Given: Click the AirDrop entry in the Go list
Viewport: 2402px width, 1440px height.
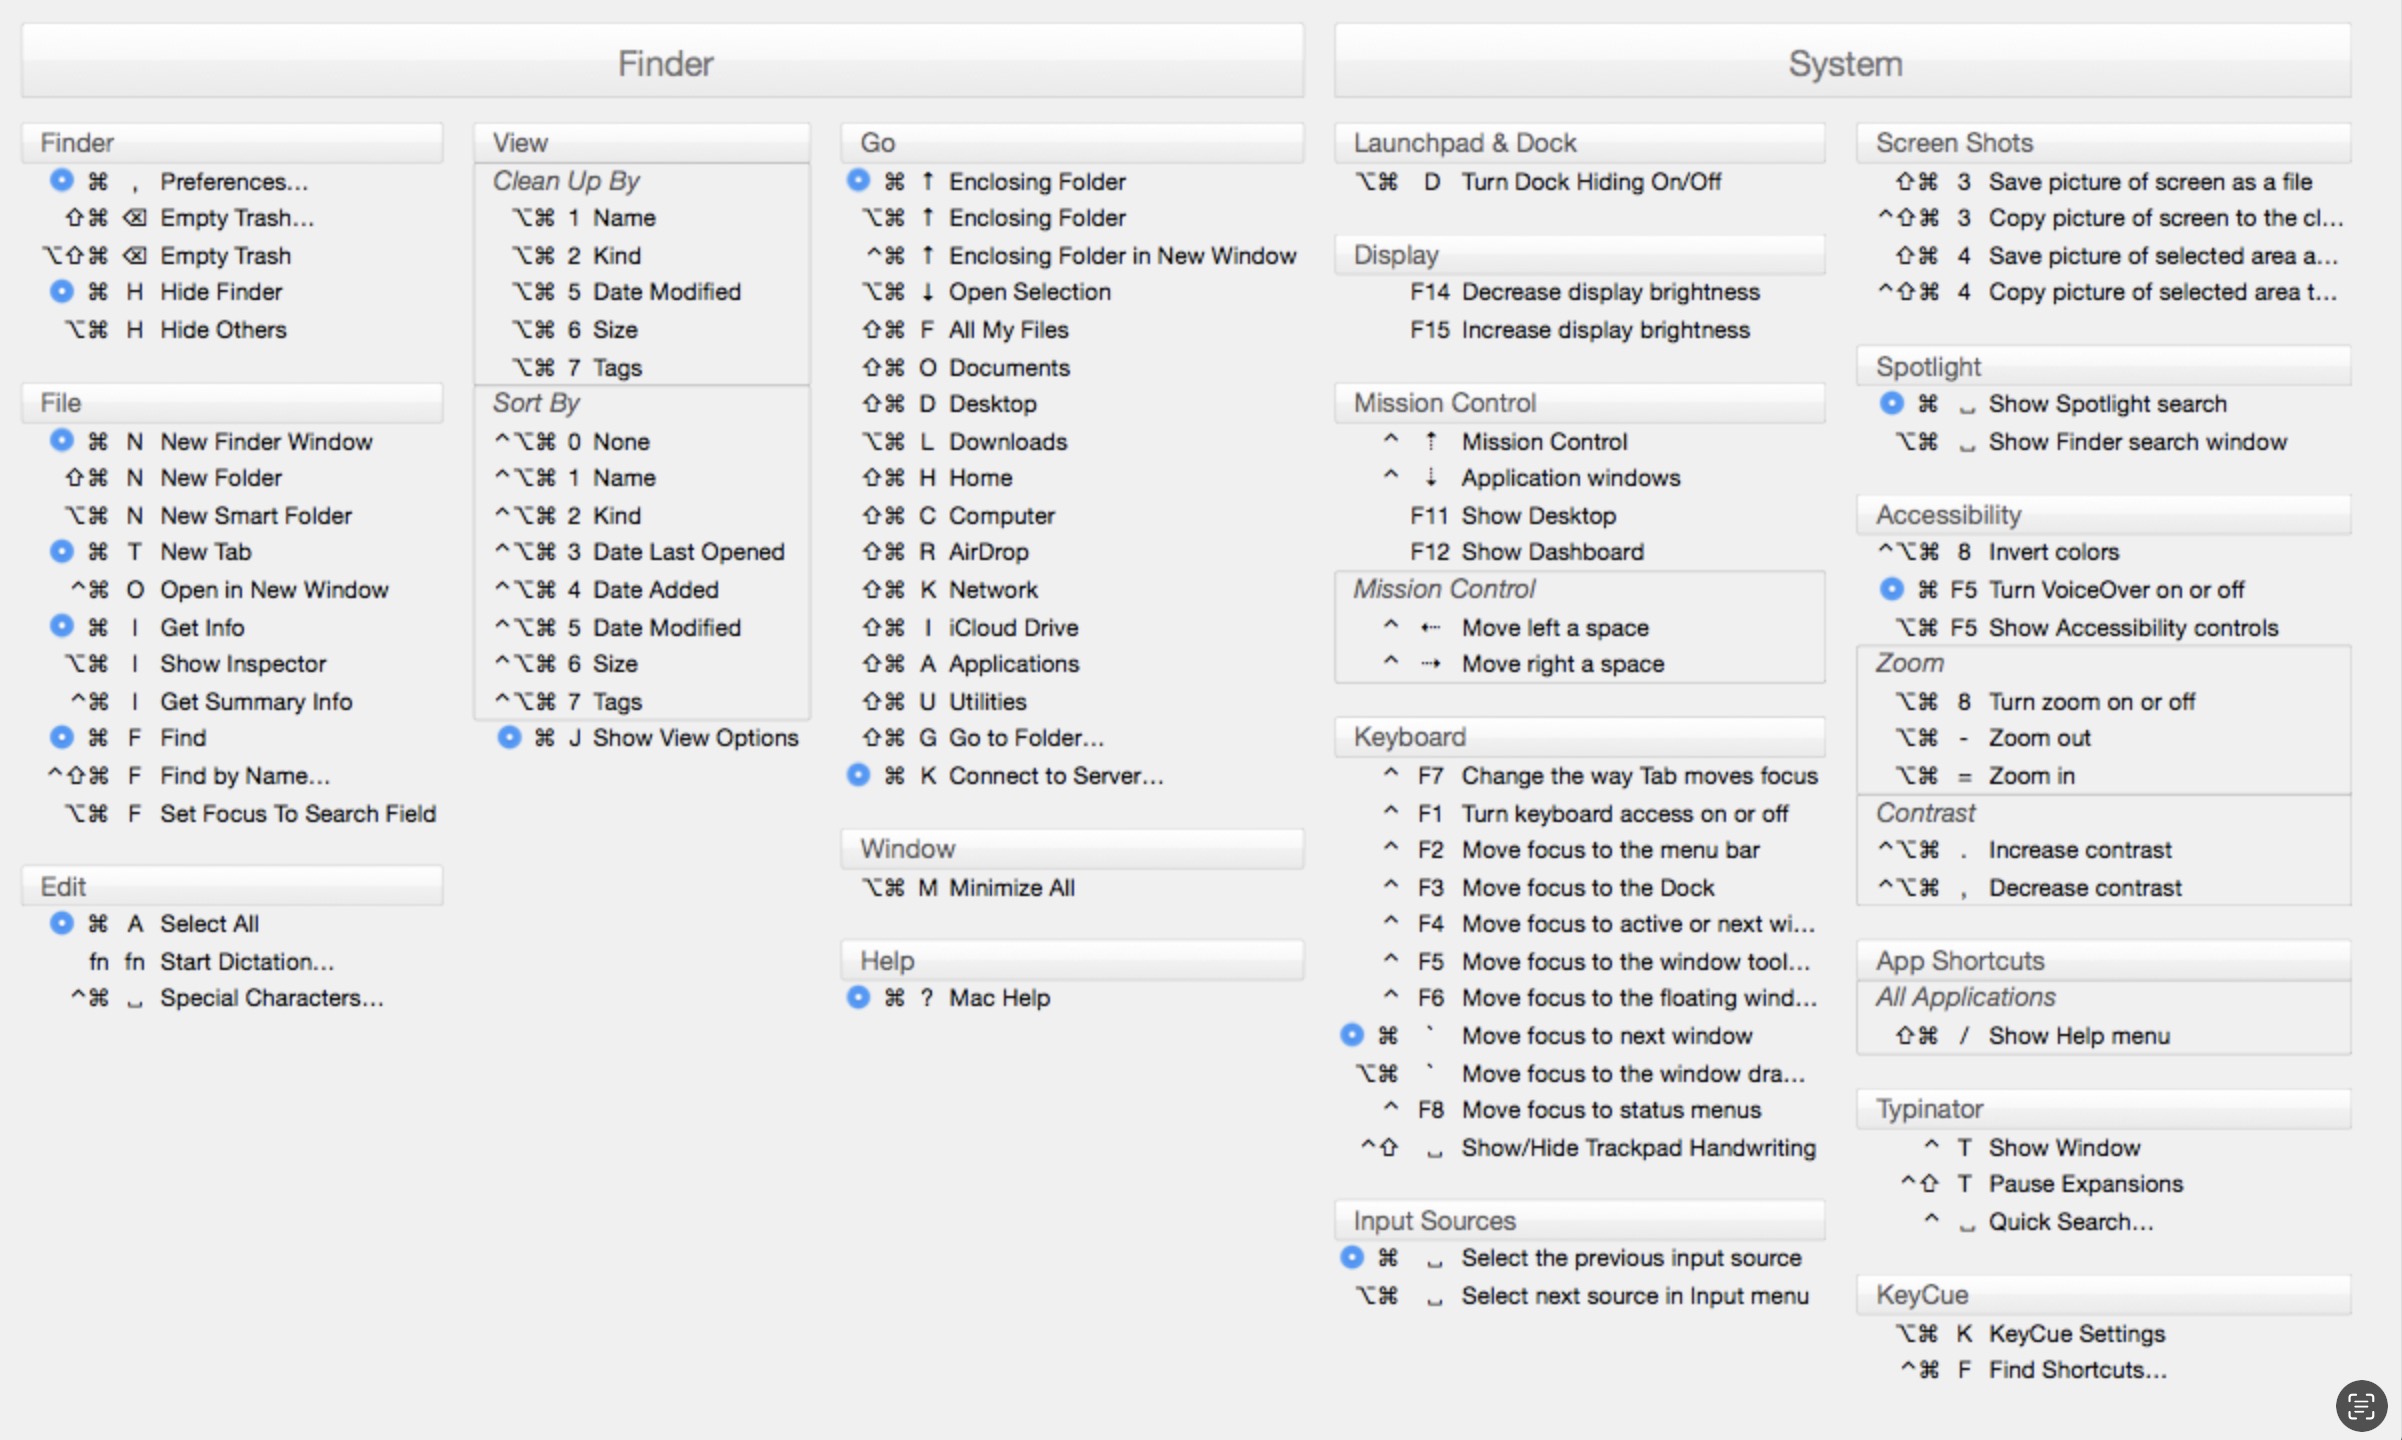Looking at the screenshot, I should 988,552.
